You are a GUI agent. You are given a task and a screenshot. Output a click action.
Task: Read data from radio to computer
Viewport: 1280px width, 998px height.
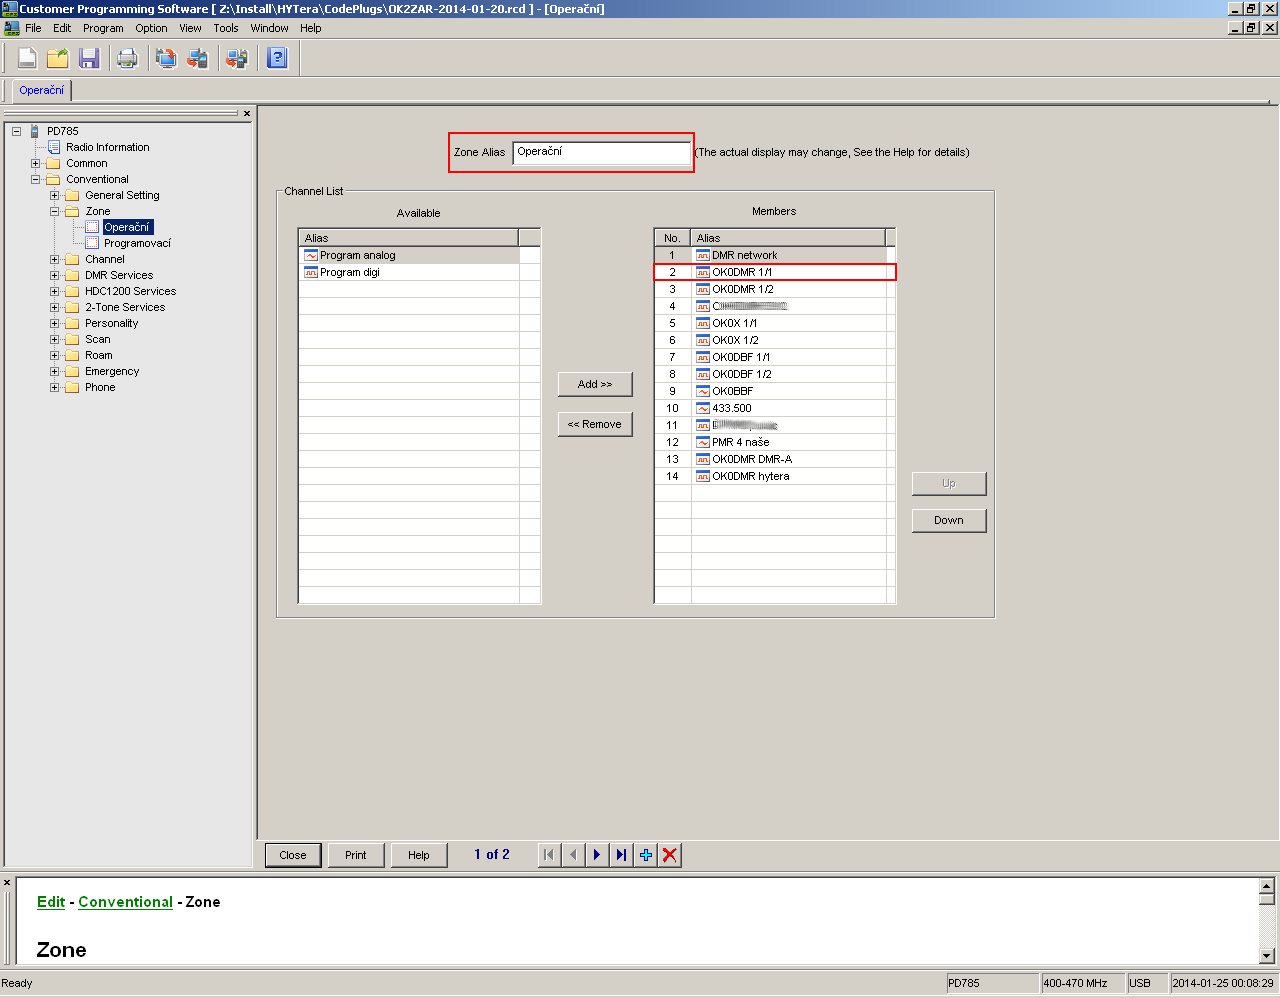[x=166, y=58]
